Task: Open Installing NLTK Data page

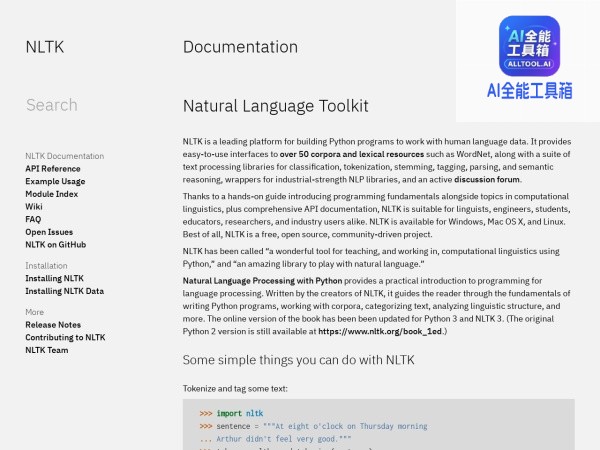Action: [x=65, y=291]
